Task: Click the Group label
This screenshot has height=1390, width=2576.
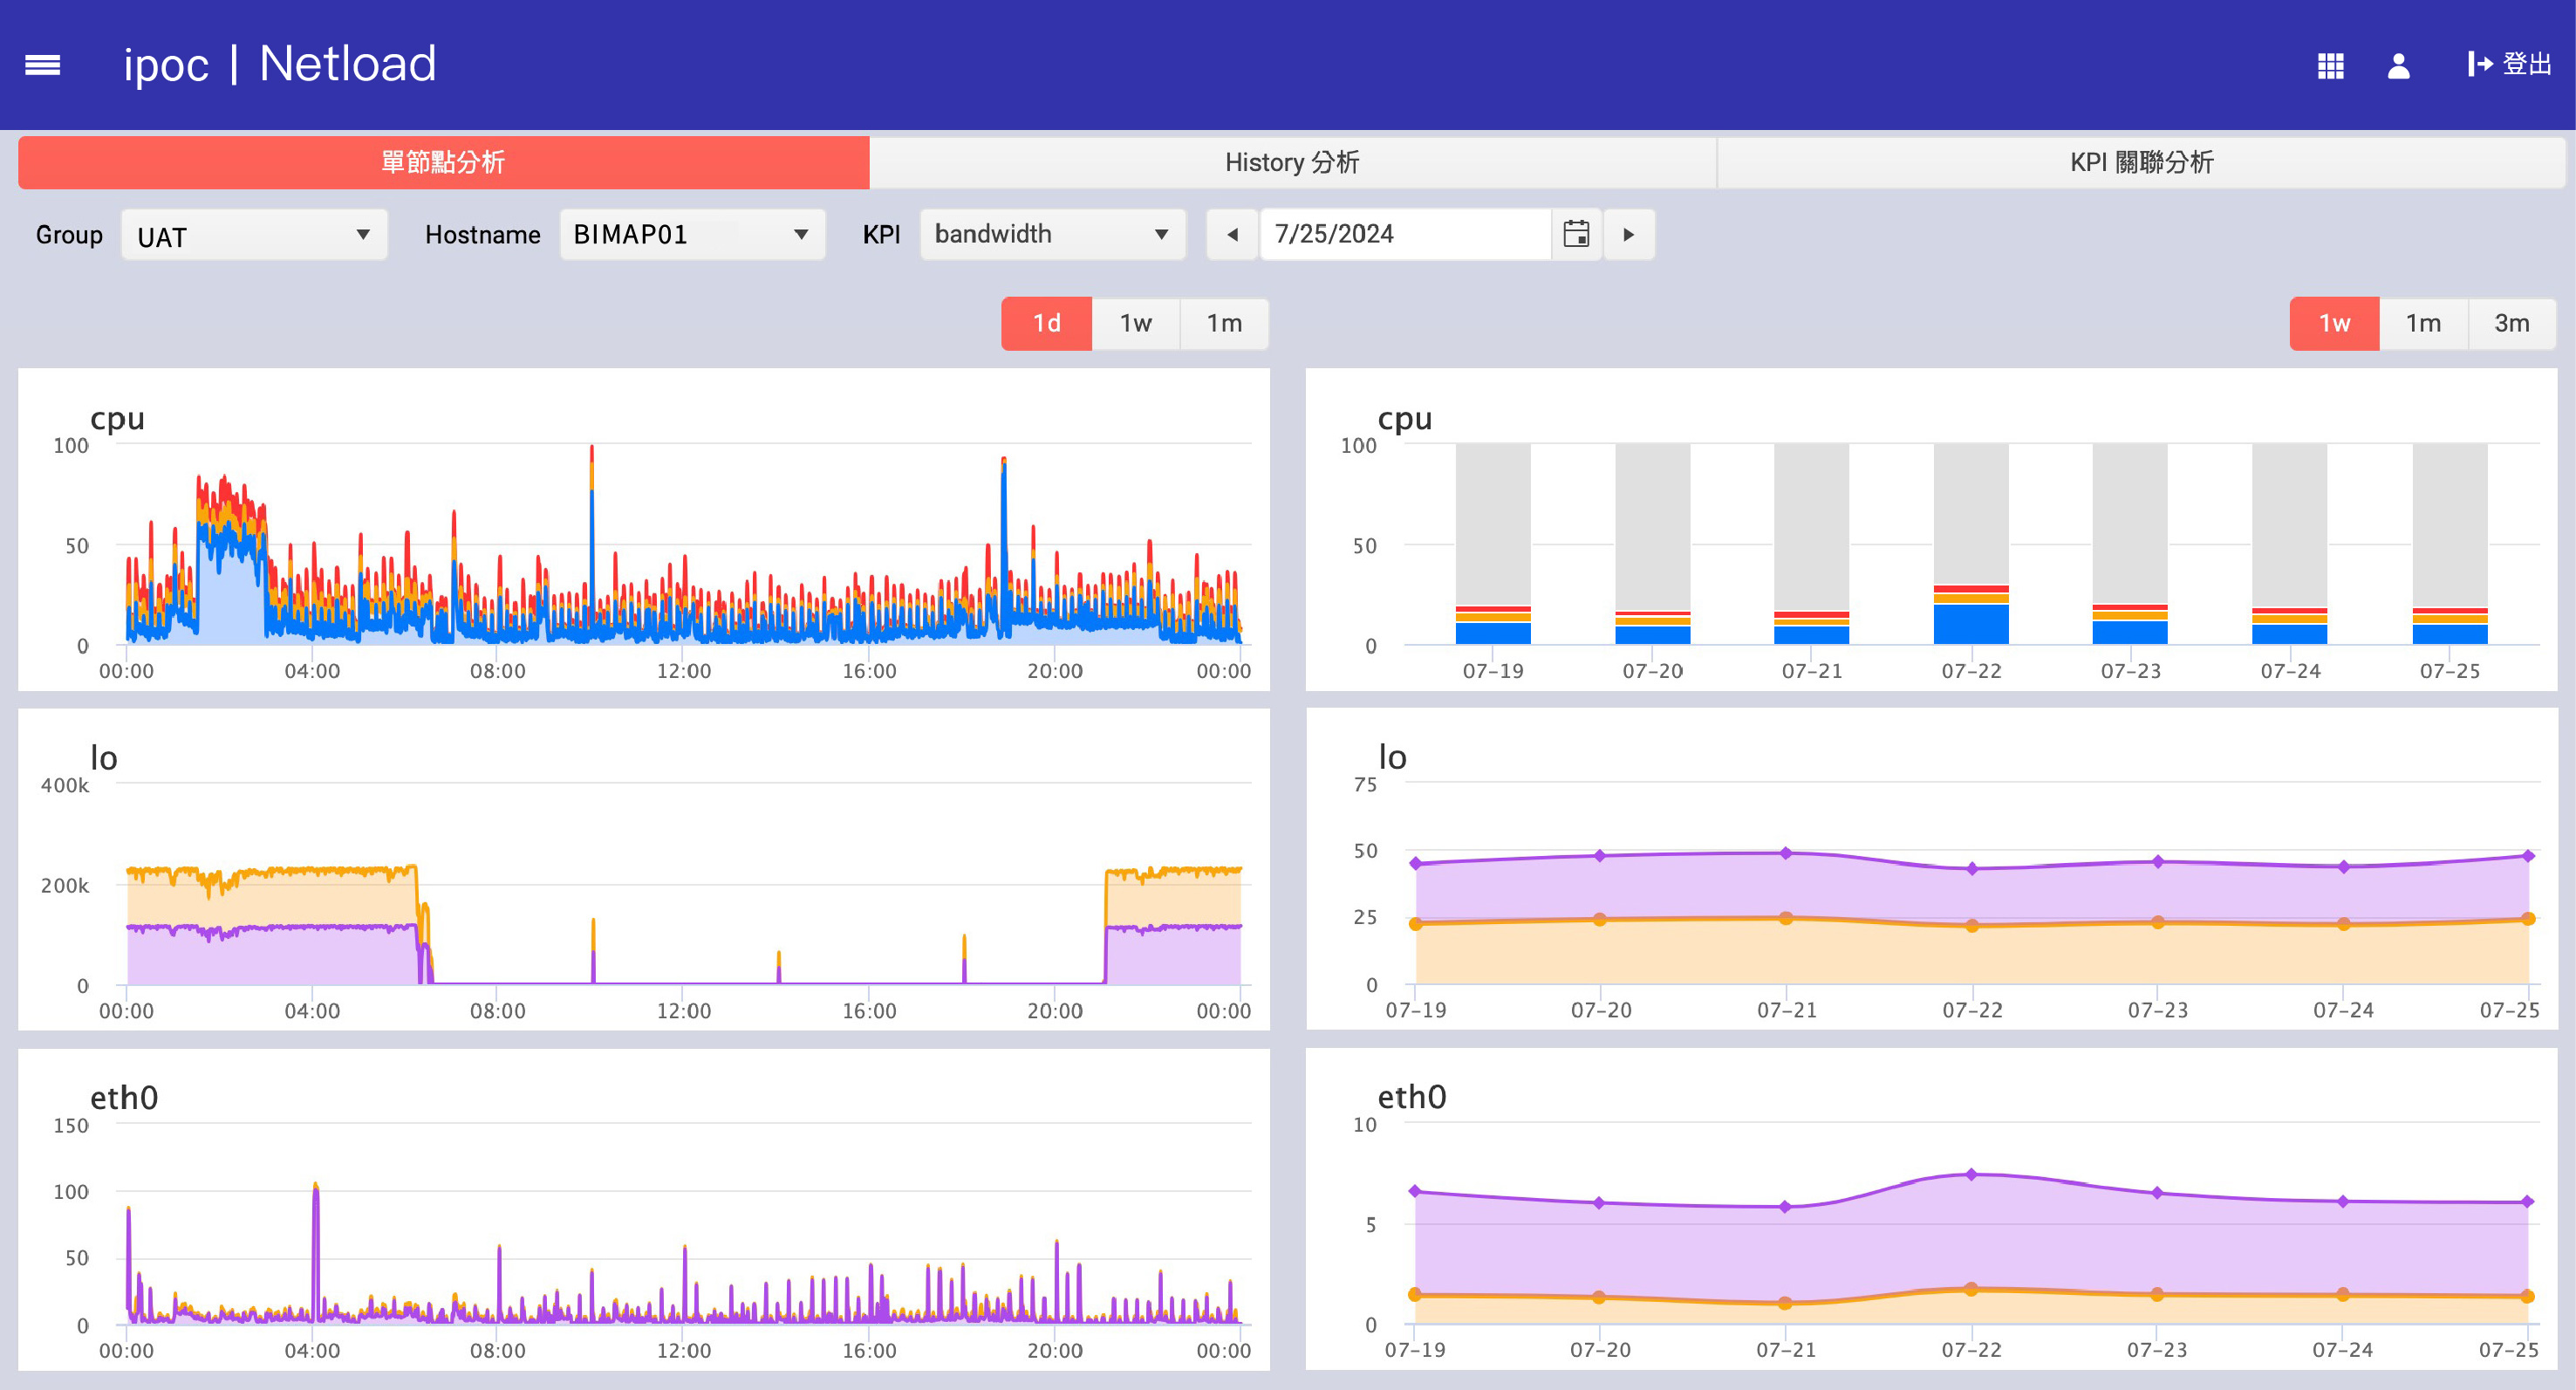Action: click(69, 235)
